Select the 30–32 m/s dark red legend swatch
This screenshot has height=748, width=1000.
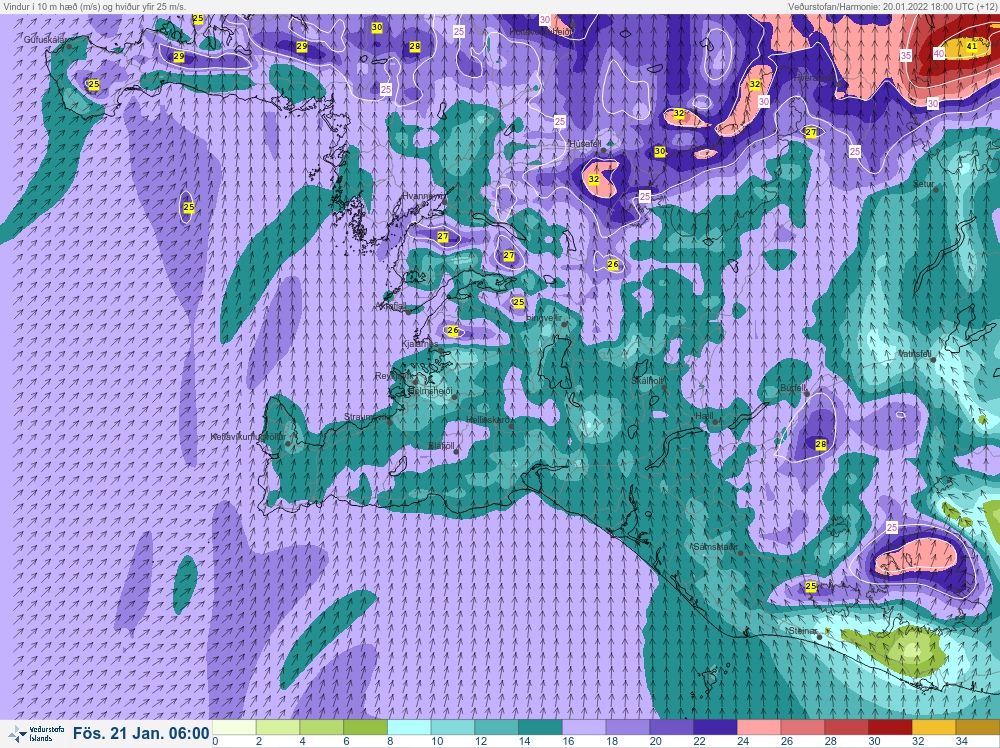(x=890, y=728)
